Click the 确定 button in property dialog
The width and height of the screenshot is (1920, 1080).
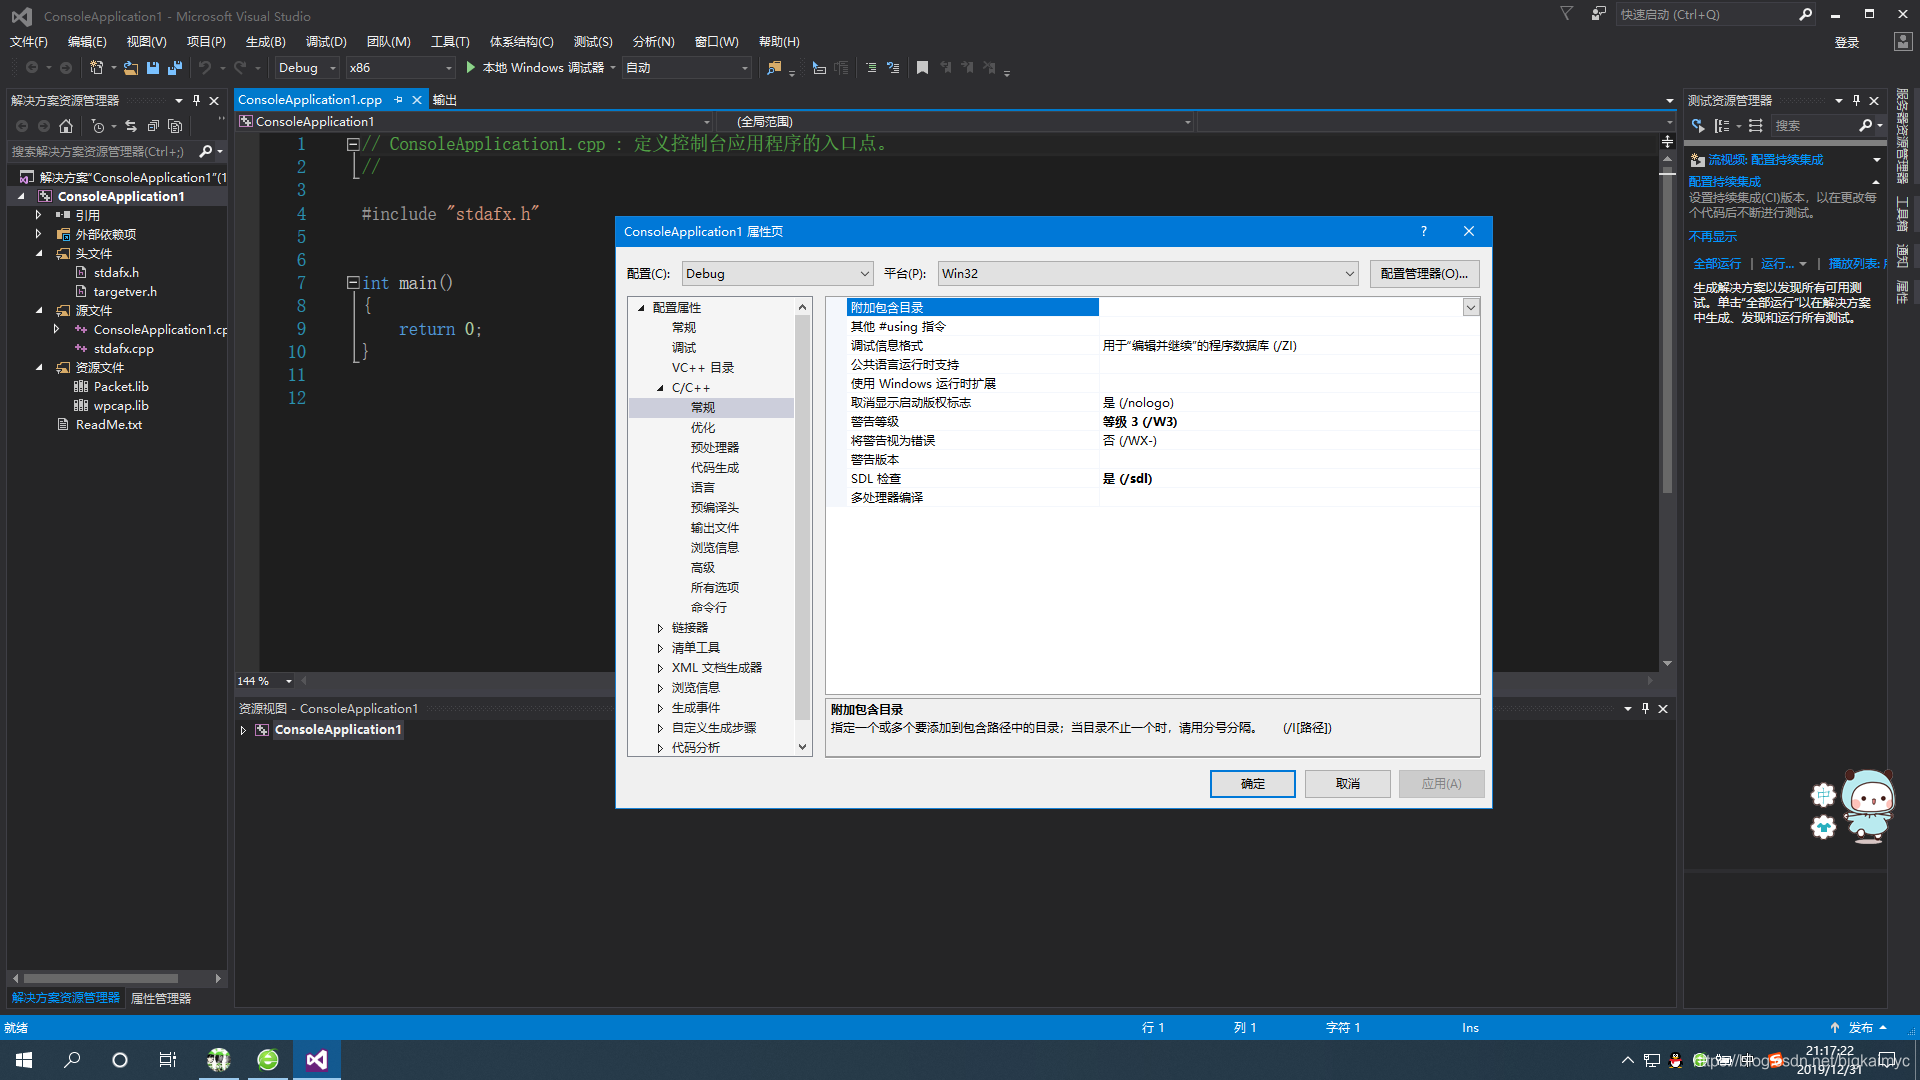pos(1253,784)
